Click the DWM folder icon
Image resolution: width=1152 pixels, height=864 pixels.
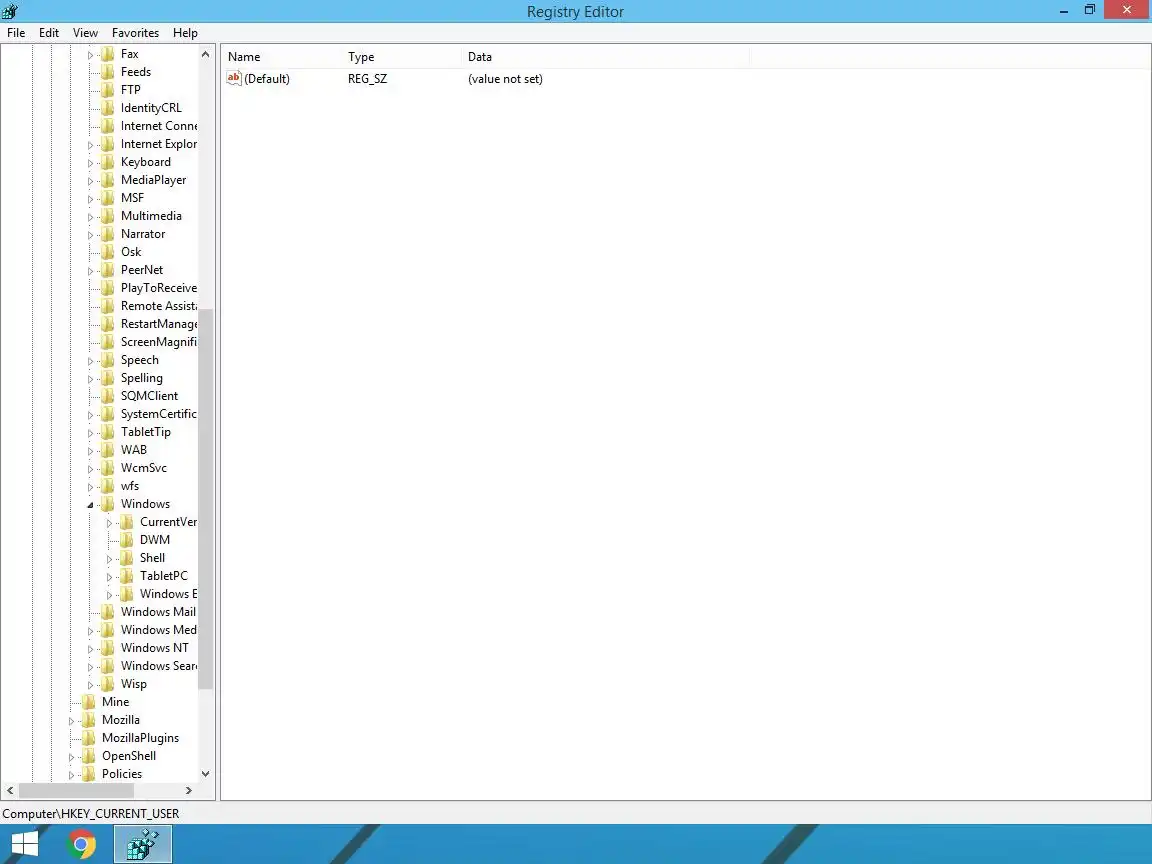(x=127, y=540)
